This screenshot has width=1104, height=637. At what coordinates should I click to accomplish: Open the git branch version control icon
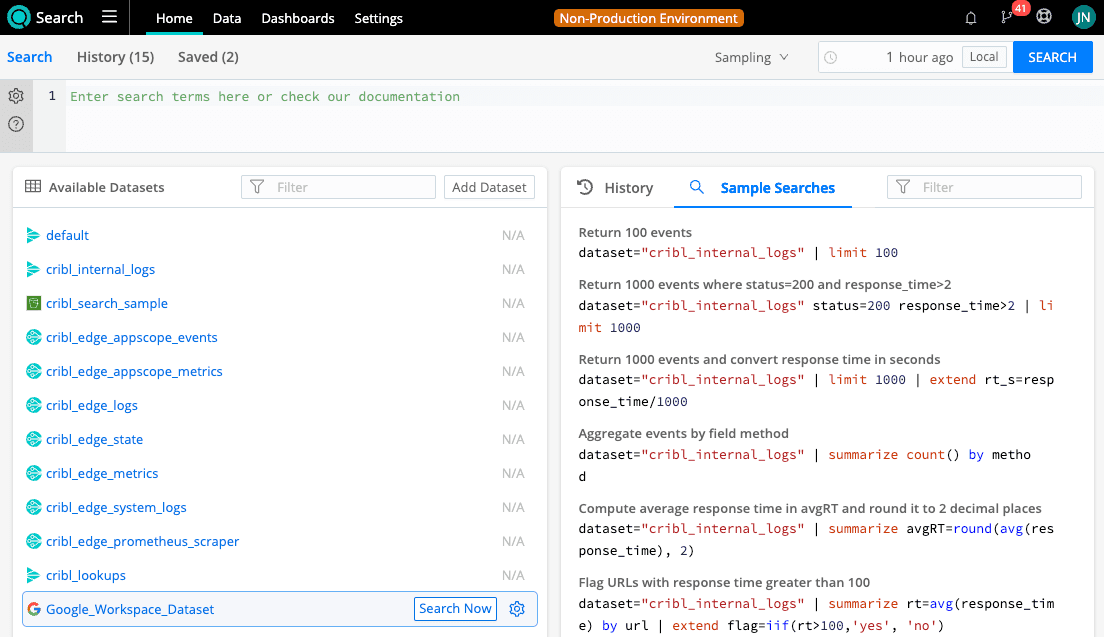[1007, 18]
